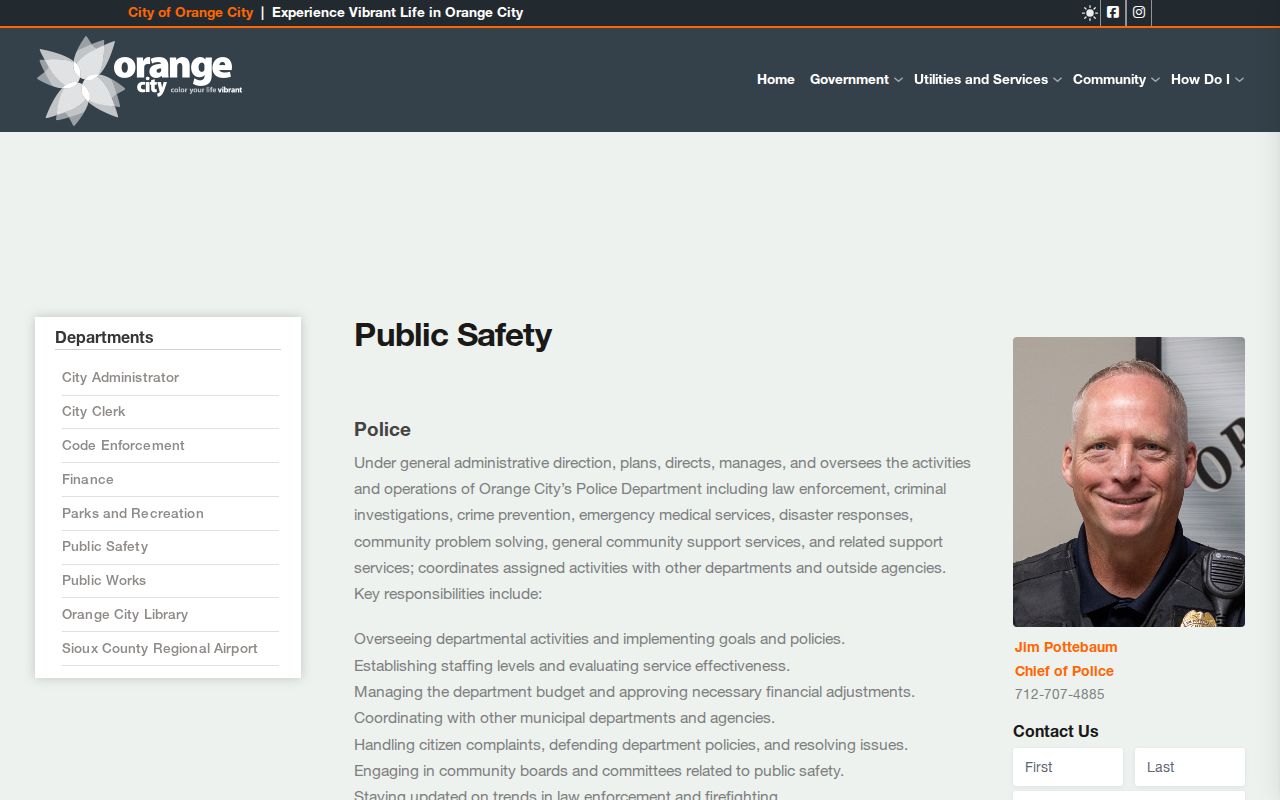Image resolution: width=1280 pixels, height=800 pixels.
Task: Open the Finance department link
Action: point(88,479)
